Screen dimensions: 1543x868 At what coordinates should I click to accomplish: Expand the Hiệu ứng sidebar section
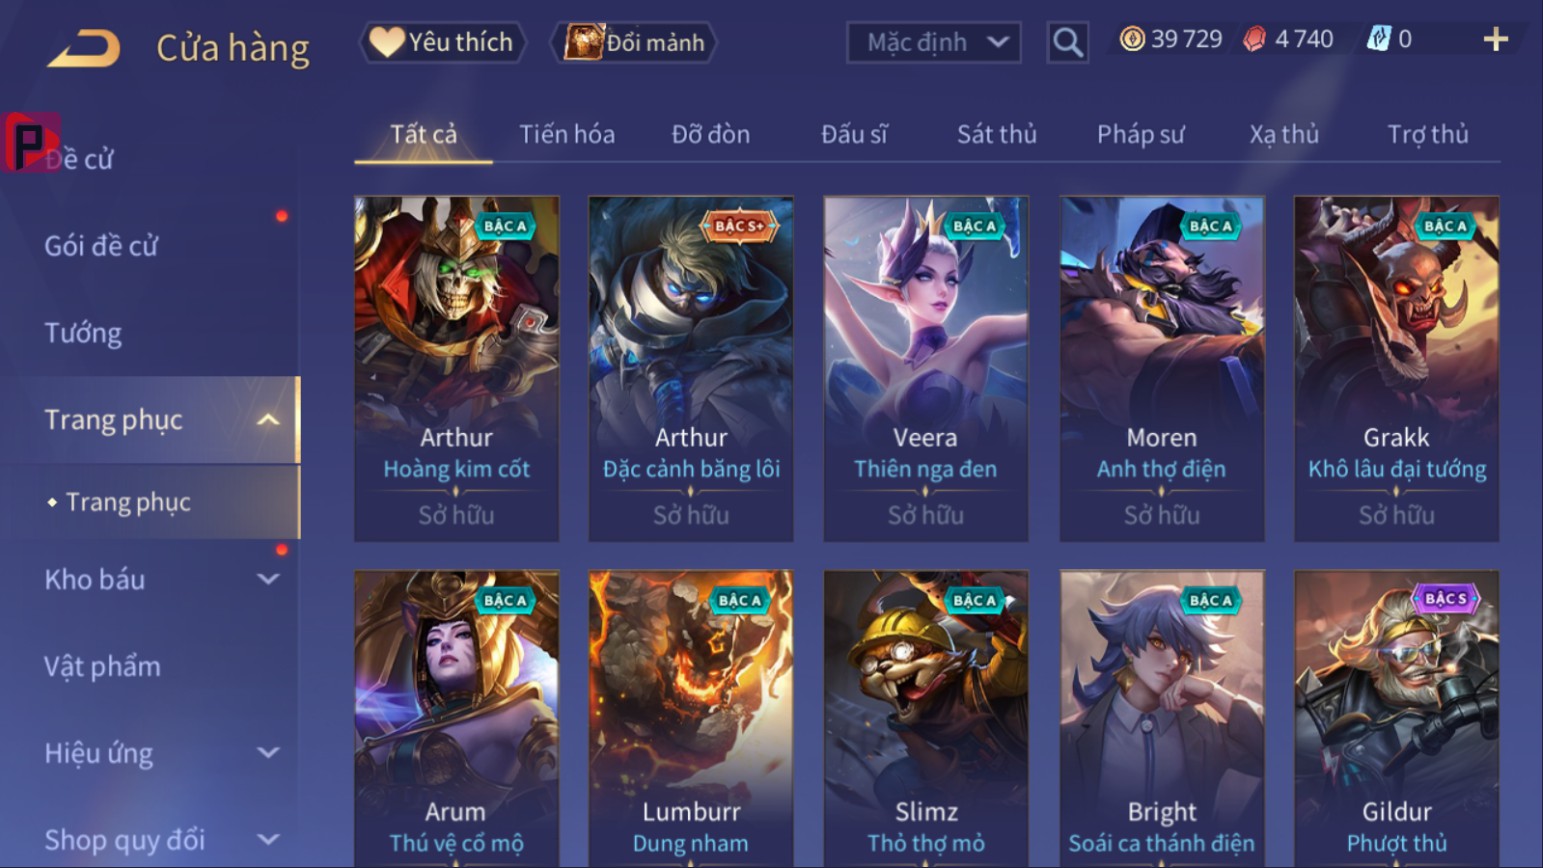click(x=268, y=753)
